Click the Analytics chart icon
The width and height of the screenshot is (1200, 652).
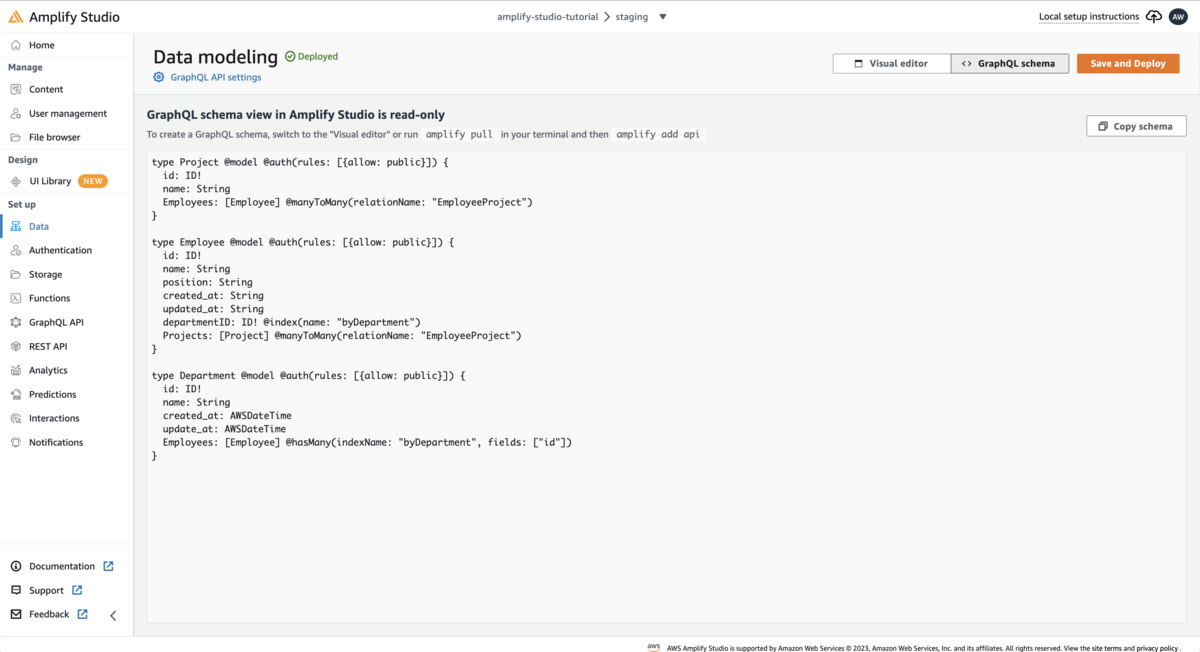(x=16, y=370)
